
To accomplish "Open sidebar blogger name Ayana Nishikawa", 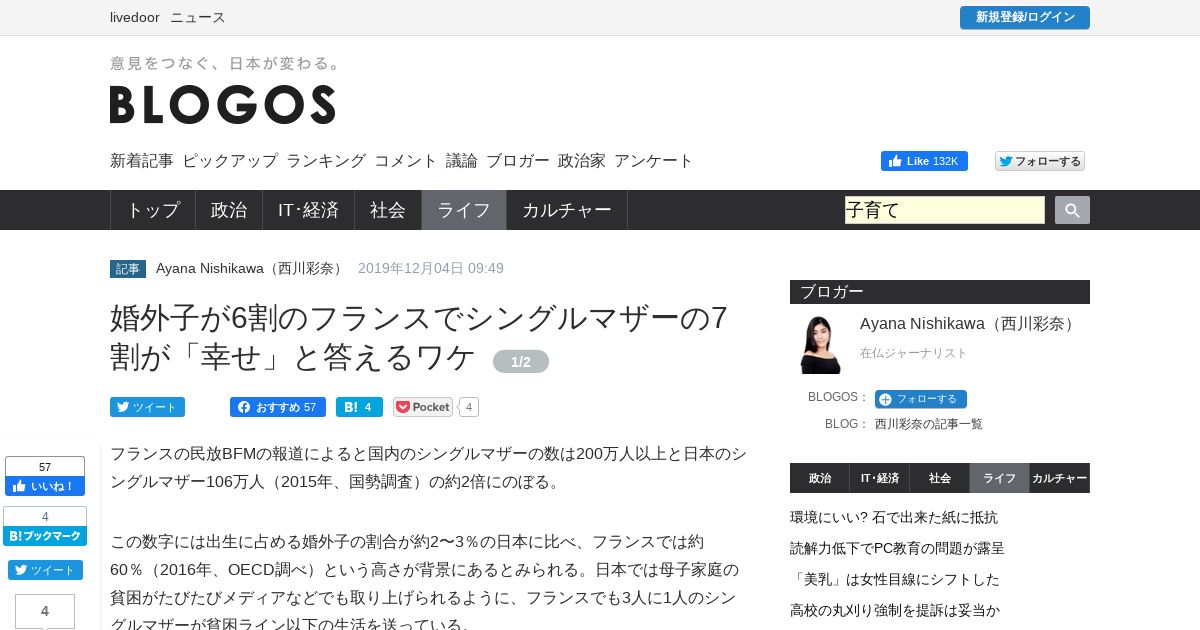I will point(970,323).
